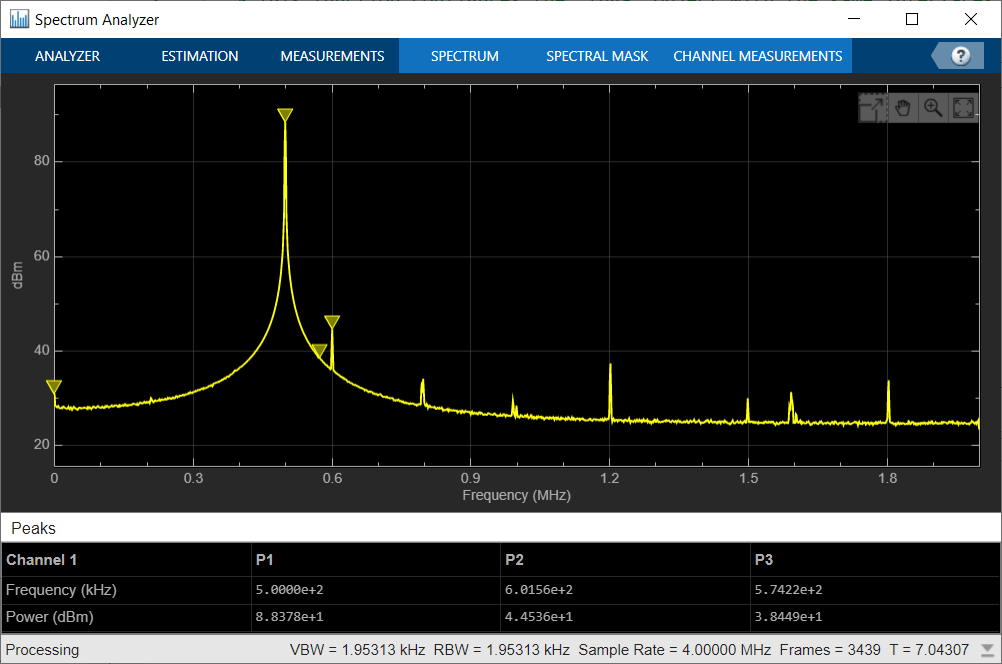Click the Power (dBm) row label
Viewport: 1002px width, 664px height.
[50, 617]
